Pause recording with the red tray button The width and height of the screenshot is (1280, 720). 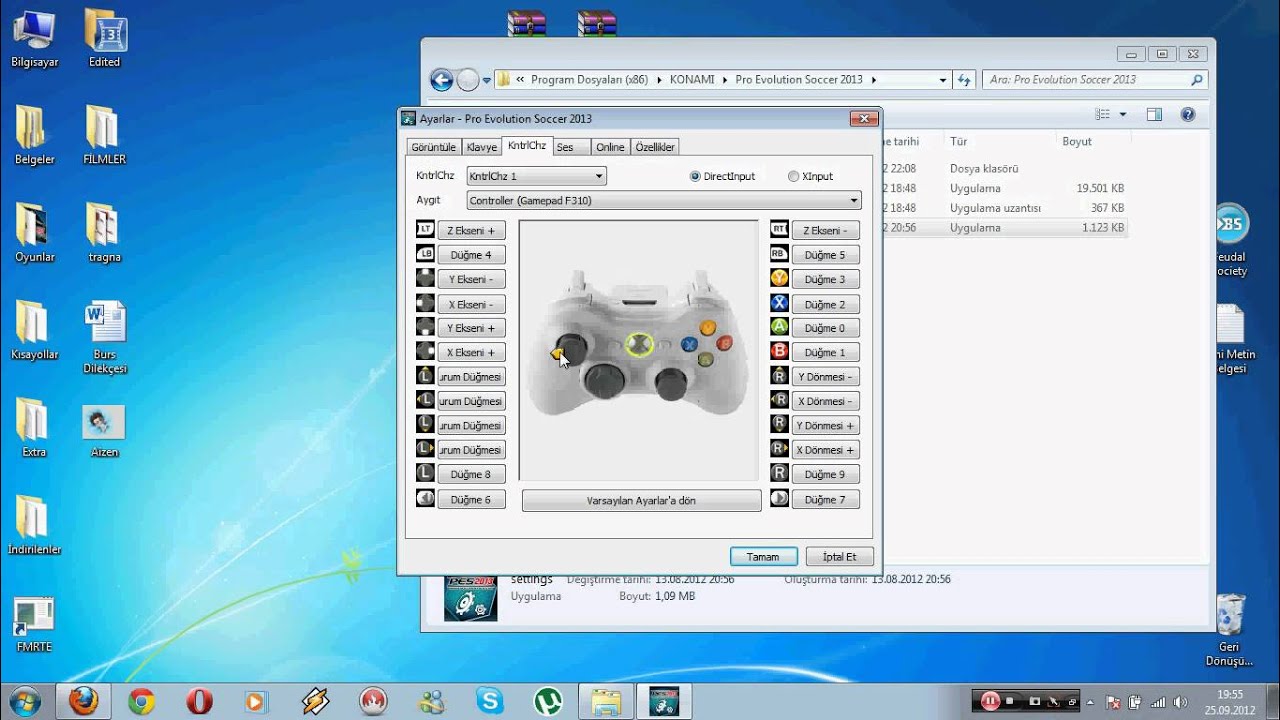989,701
